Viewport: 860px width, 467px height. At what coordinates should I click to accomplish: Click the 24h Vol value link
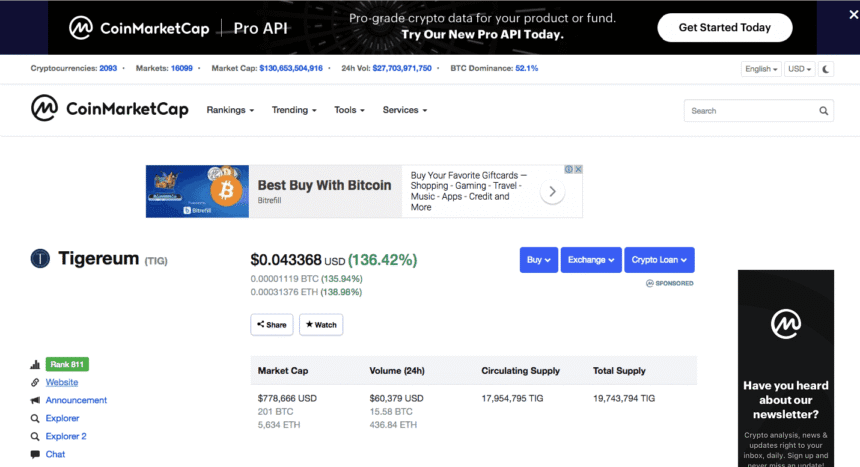(x=402, y=69)
